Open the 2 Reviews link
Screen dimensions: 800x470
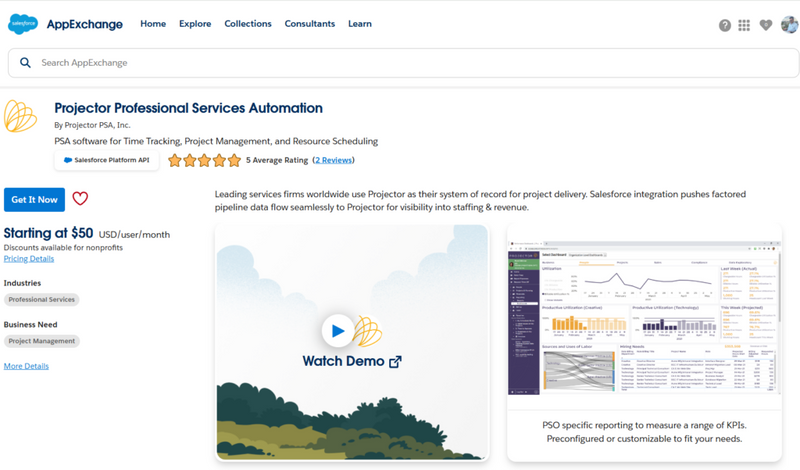pyautogui.click(x=334, y=160)
